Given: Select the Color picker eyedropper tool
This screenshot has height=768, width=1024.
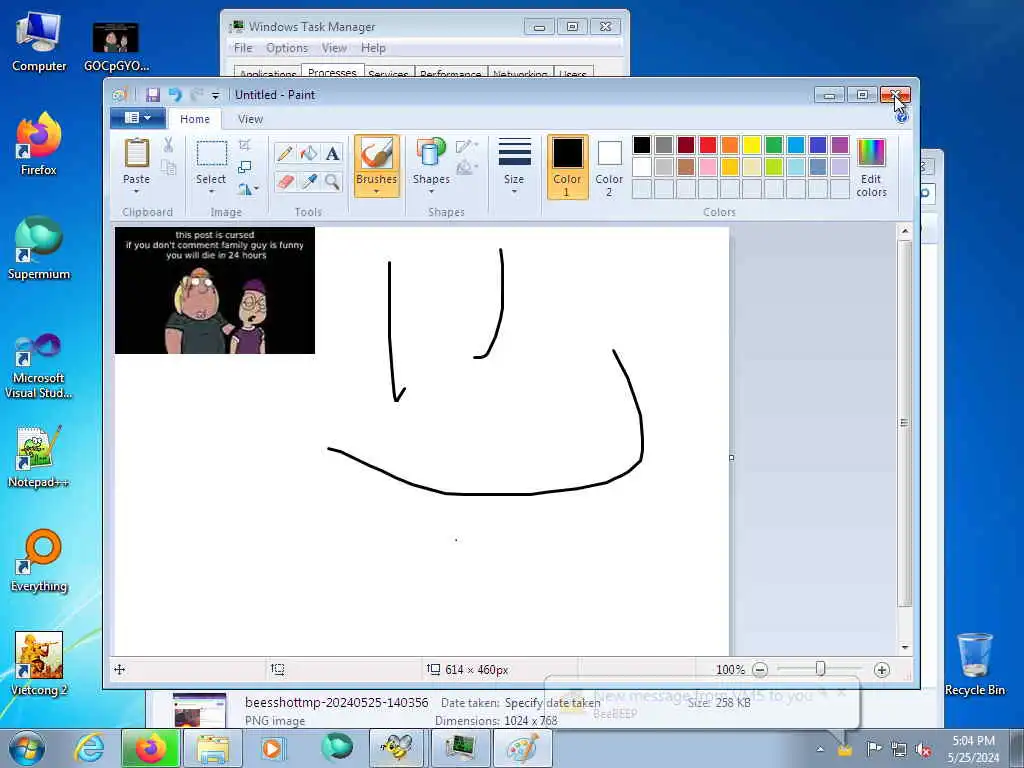Looking at the screenshot, I should pyautogui.click(x=309, y=182).
